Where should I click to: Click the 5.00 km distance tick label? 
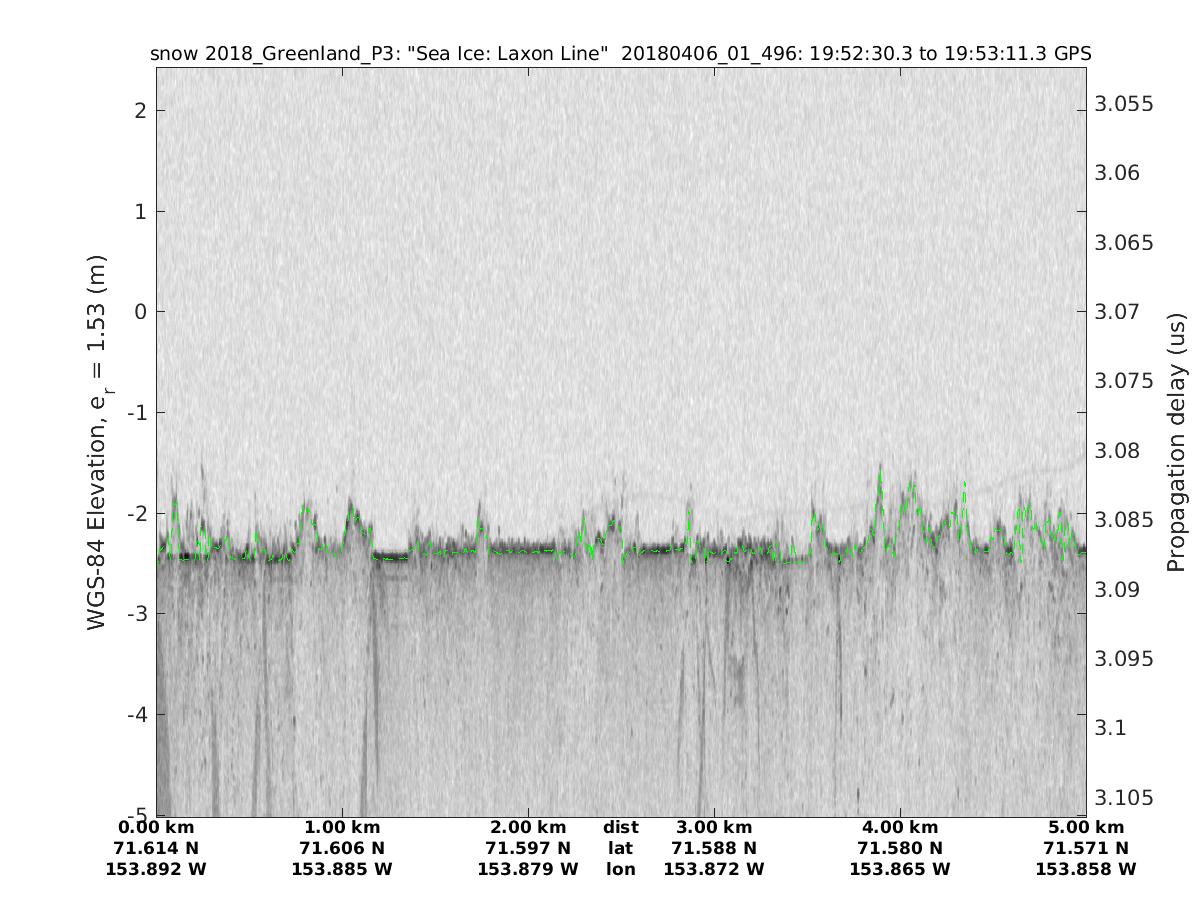pyautogui.click(x=1085, y=827)
